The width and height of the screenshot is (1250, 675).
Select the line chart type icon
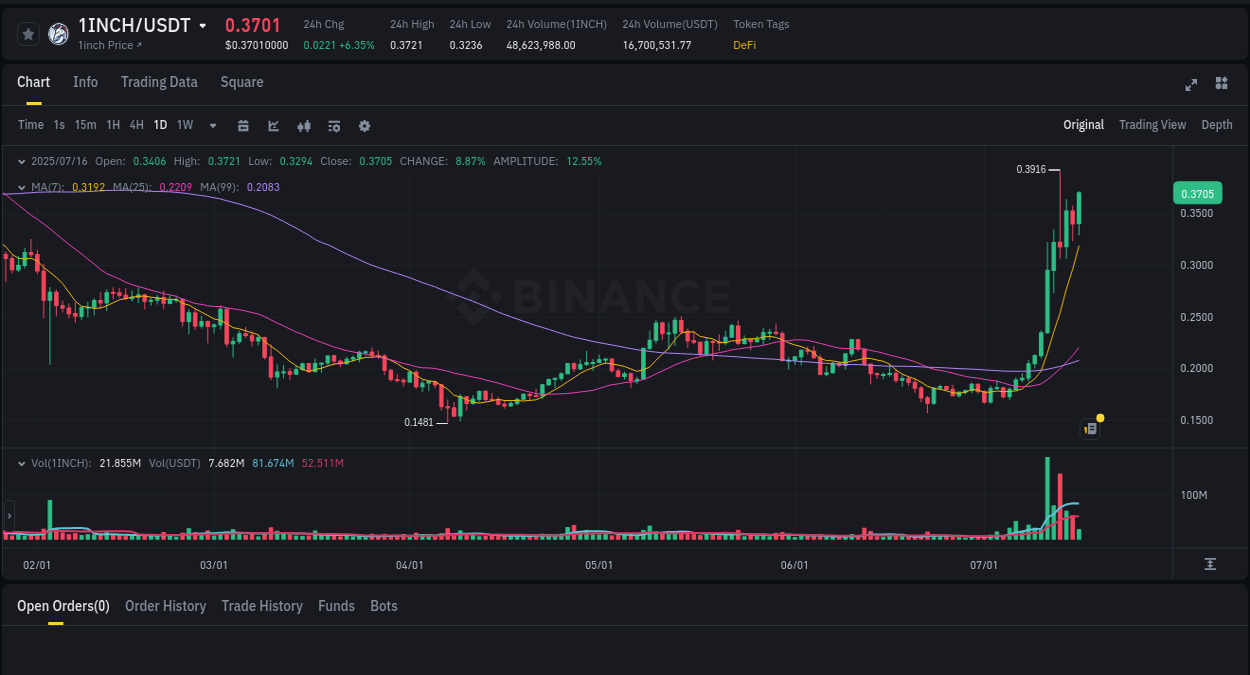[x=273, y=125]
